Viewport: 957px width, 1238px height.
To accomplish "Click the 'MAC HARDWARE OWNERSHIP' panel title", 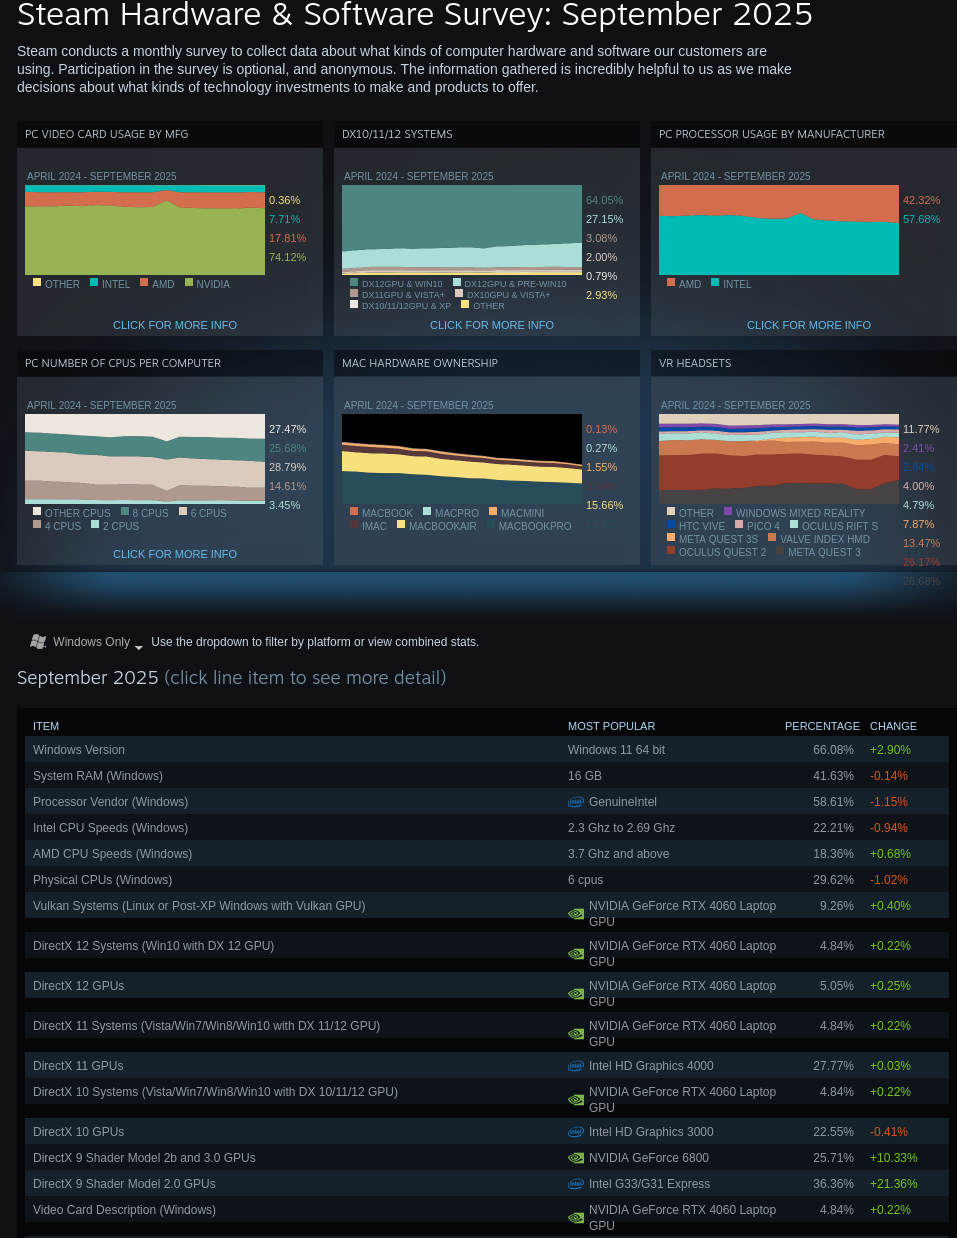I will pyautogui.click(x=420, y=363).
